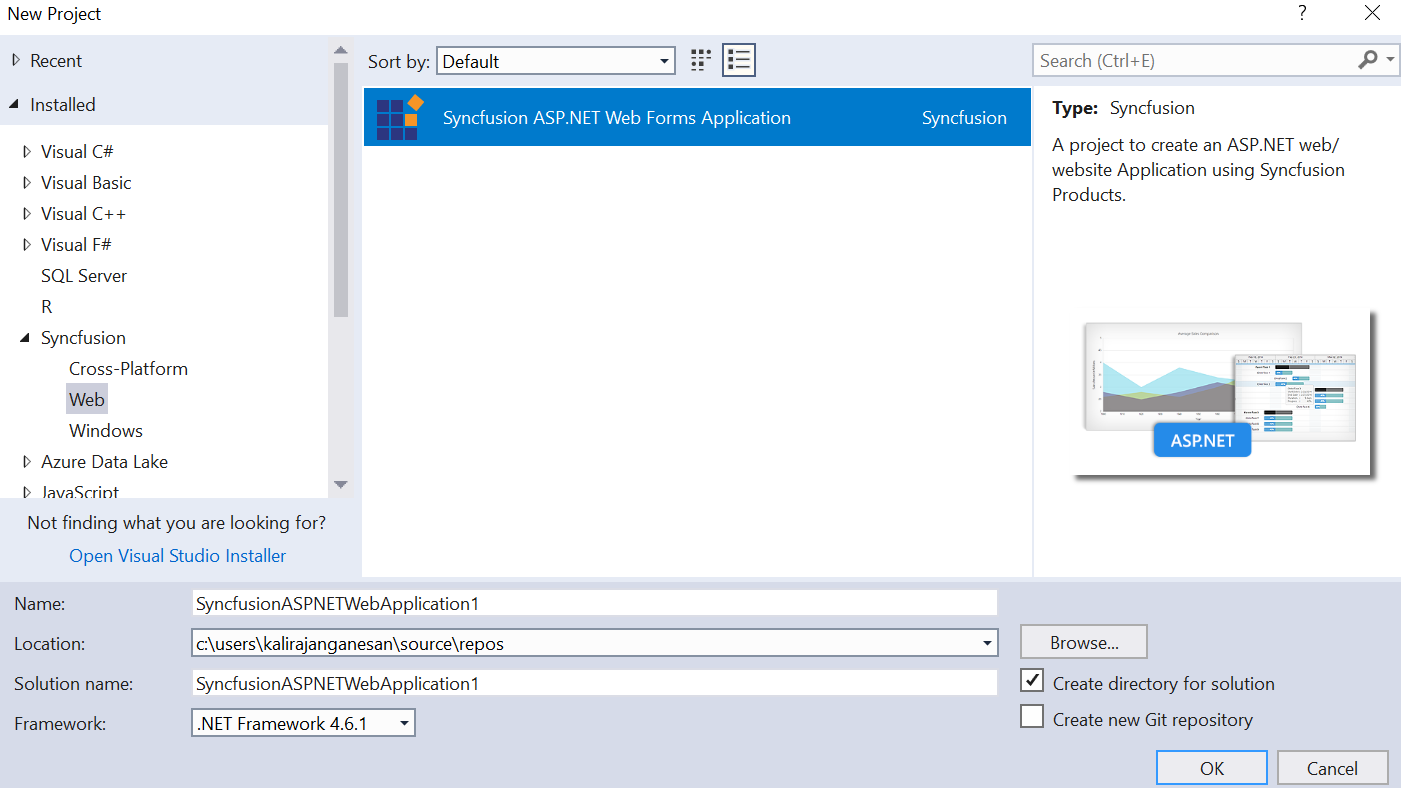The image size is (1401, 788).
Task: Open Visual Studio Installer link
Action: click(178, 556)
